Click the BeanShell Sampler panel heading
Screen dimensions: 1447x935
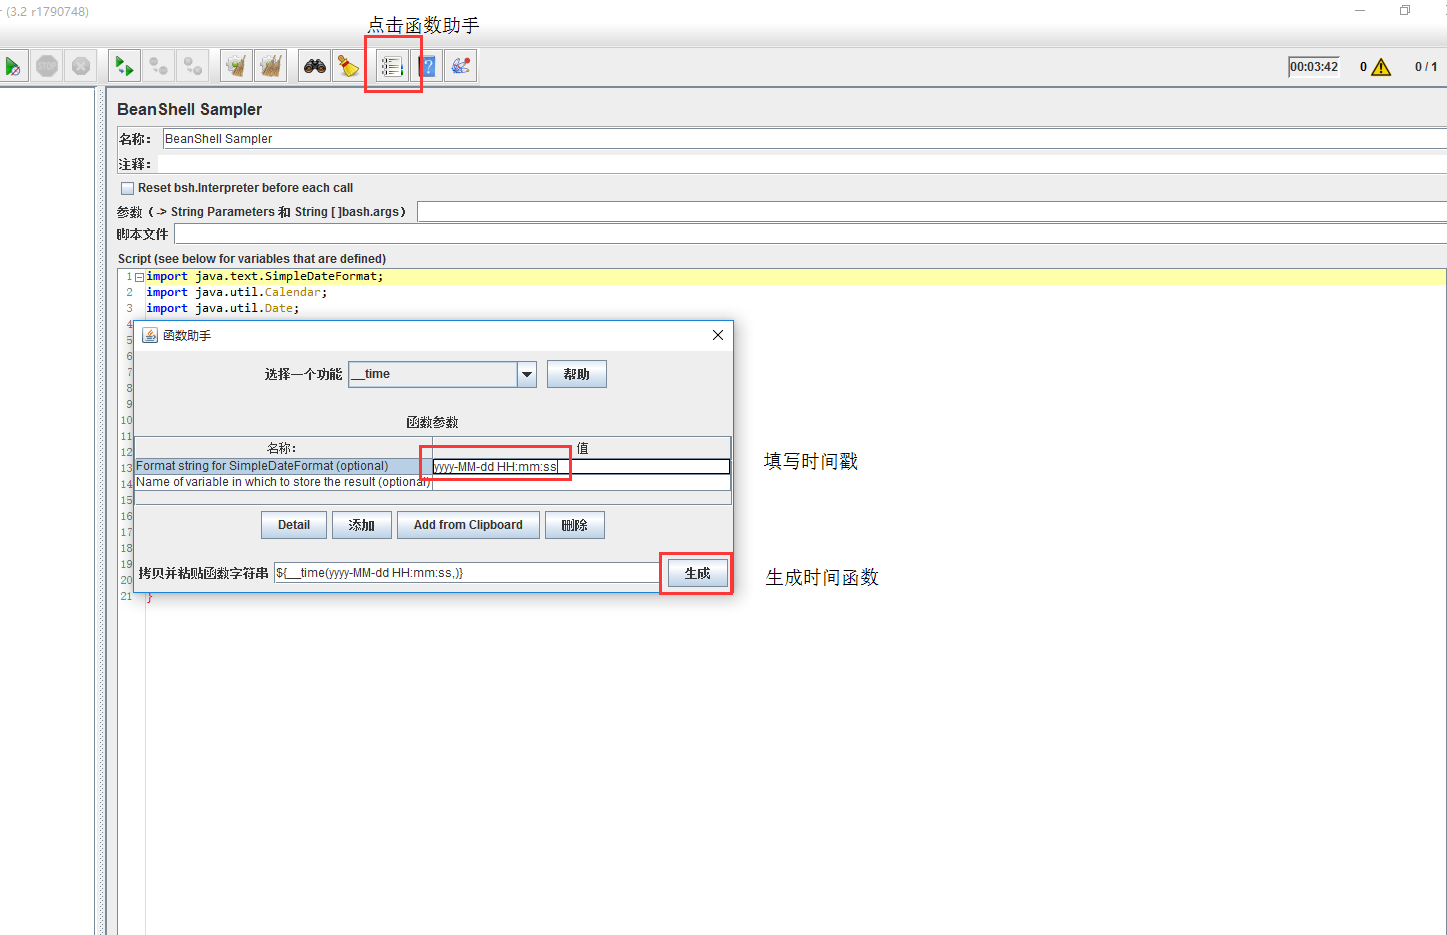coord(190,109)
